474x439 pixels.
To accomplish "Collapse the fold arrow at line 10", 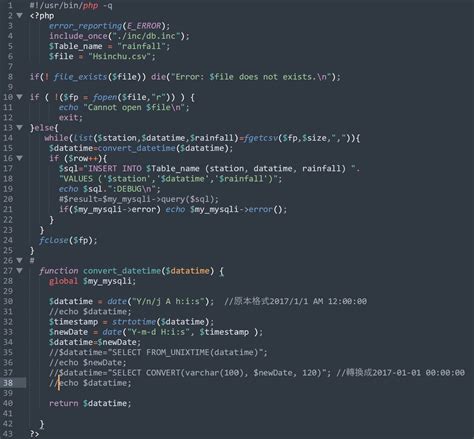I will [x=20, y=97].
